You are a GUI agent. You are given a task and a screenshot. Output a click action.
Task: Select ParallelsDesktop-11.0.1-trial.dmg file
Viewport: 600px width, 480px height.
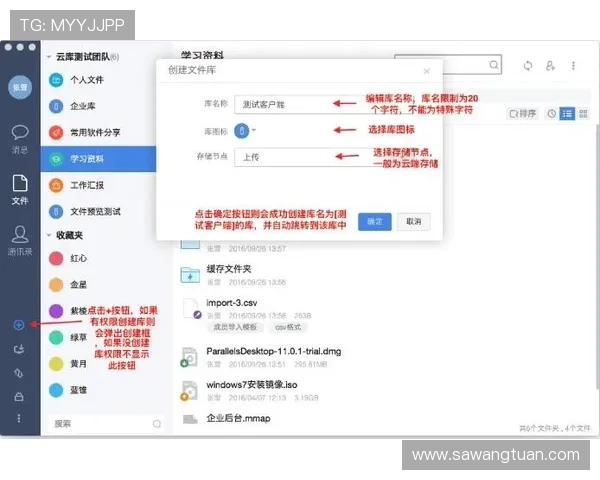[x=274, y=351]
